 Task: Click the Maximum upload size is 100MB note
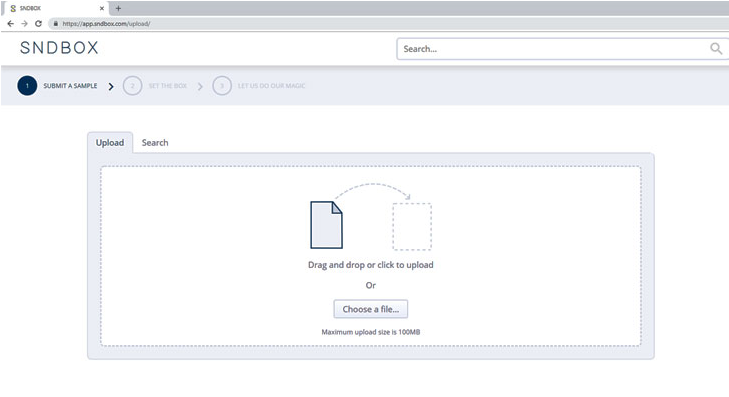371,332
